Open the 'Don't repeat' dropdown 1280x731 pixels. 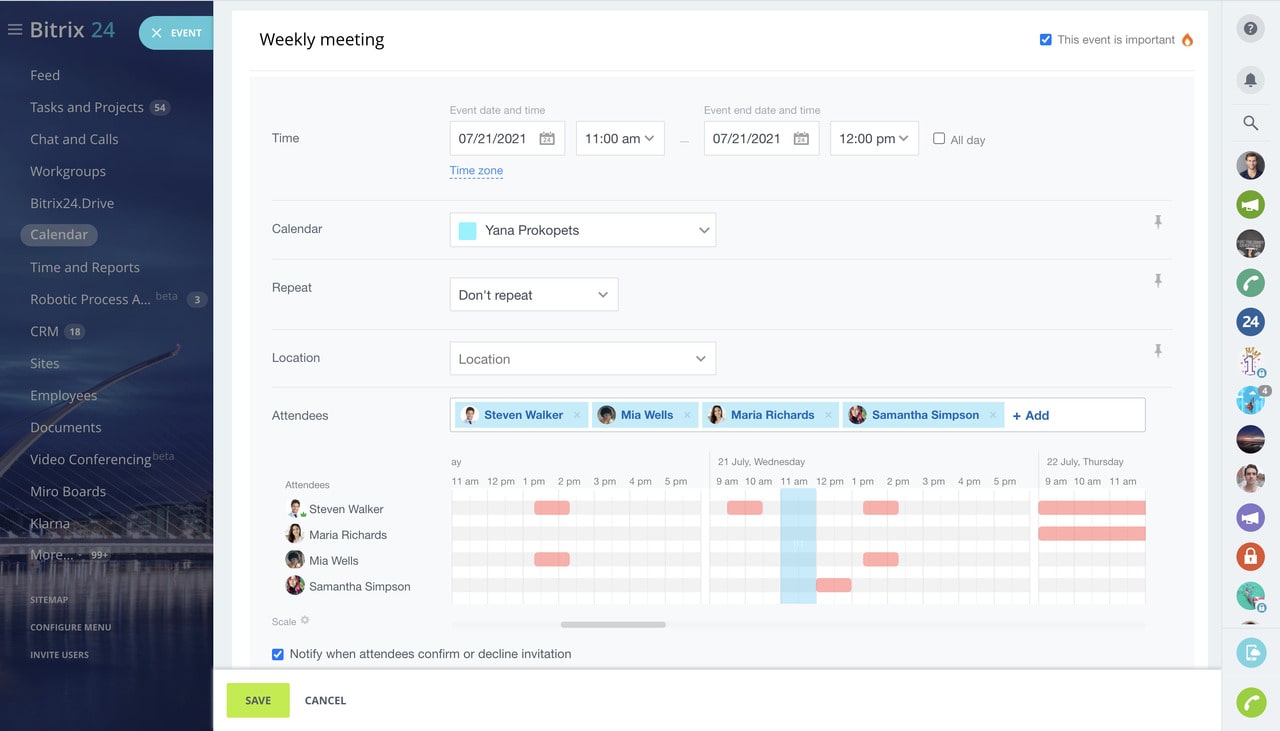(x=533, y=294)
